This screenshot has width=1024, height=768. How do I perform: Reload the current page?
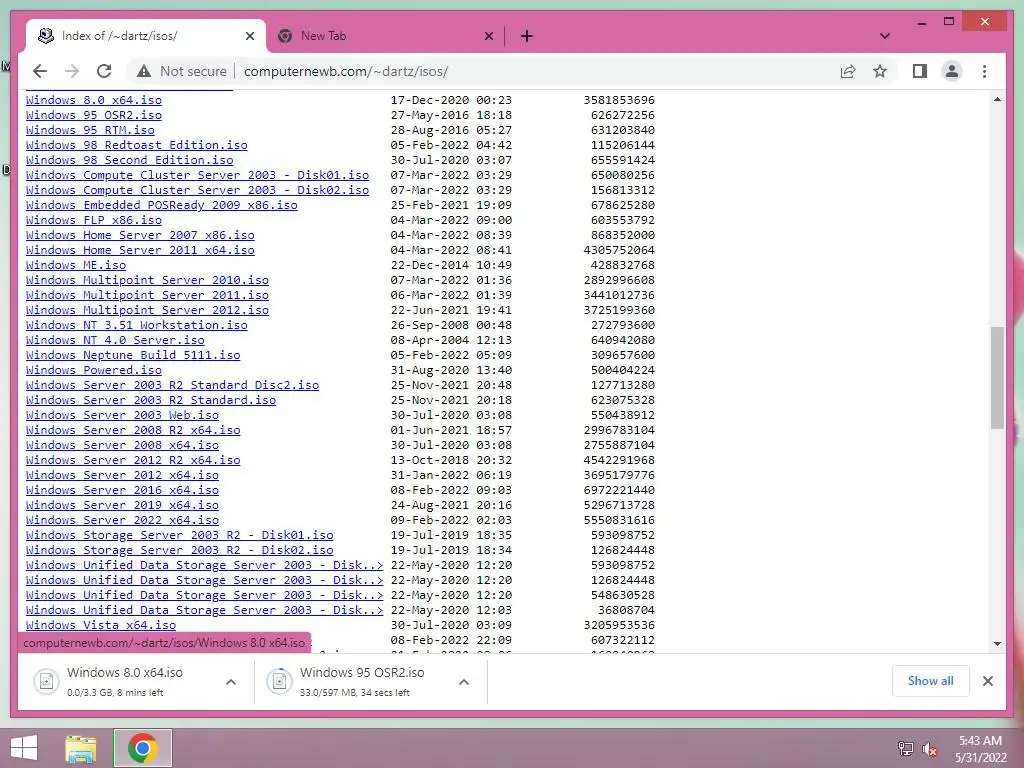pyautogui.click(x=104, y=71)
